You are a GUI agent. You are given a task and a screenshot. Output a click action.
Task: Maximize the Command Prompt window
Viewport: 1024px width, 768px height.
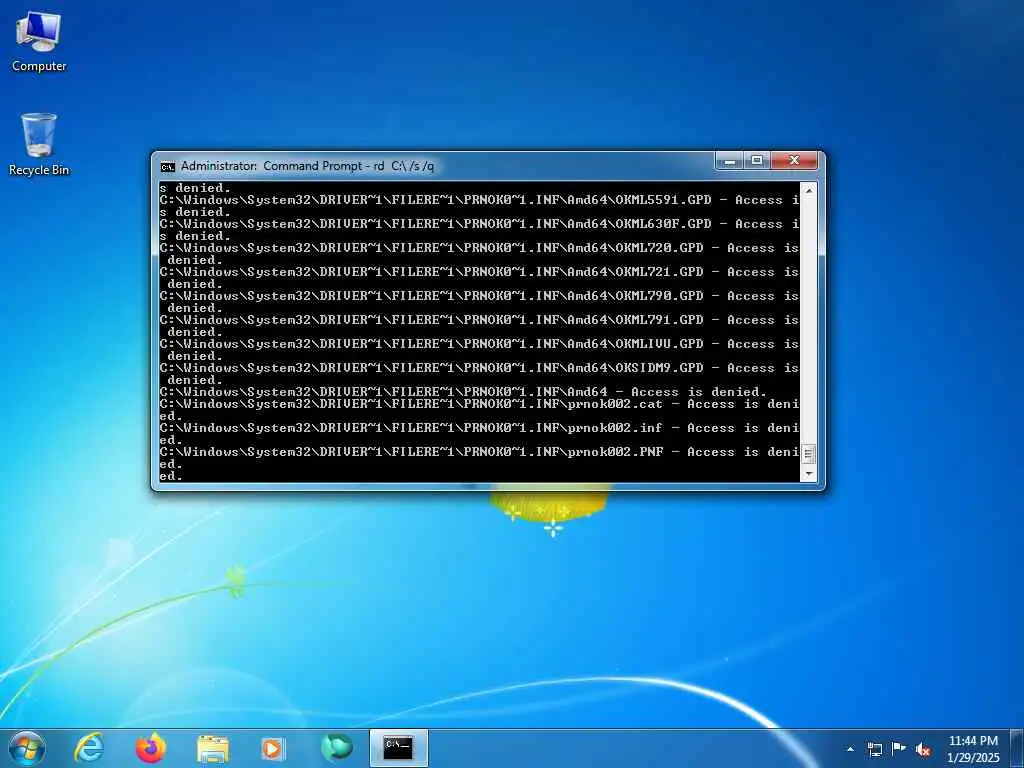757,161
